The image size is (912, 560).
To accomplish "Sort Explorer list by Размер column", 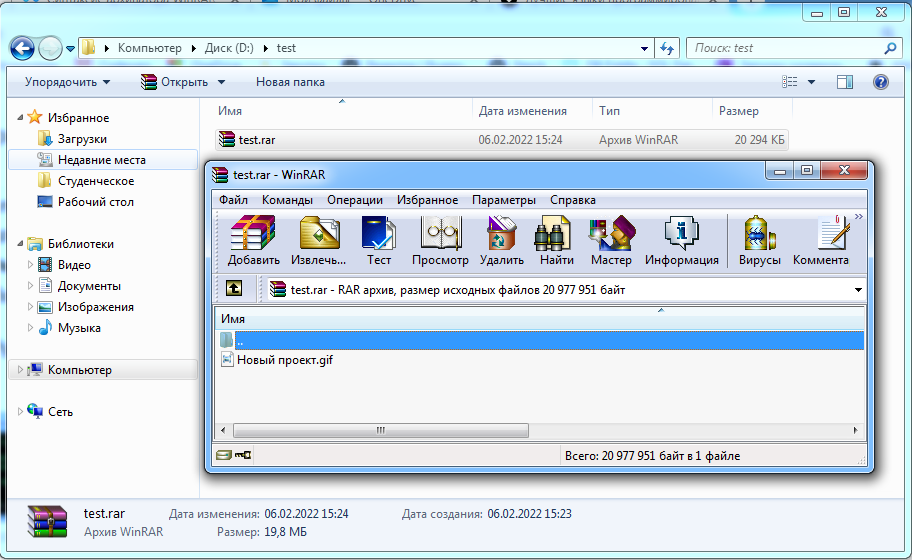I will pyautogui.click(x=738, y=111).
